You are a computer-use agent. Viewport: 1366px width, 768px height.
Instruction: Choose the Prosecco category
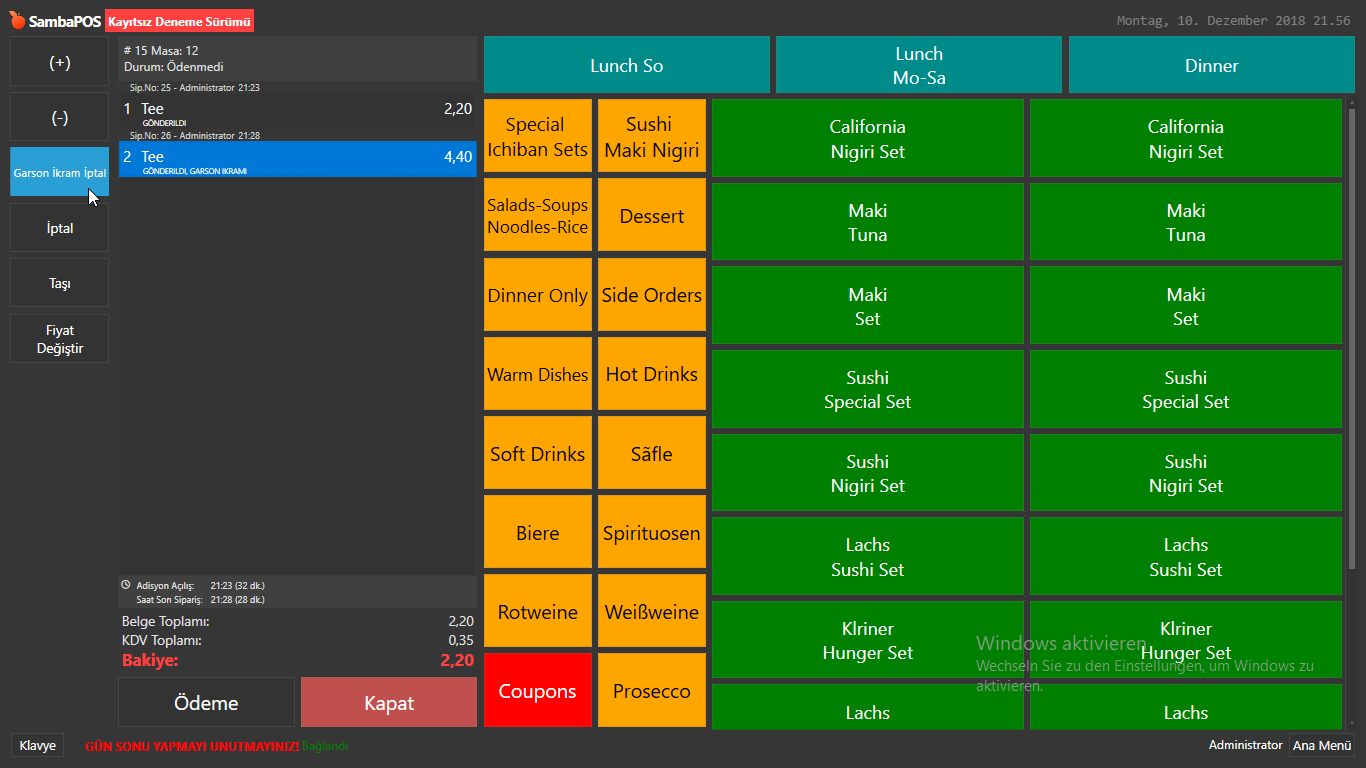coord(652,691)
